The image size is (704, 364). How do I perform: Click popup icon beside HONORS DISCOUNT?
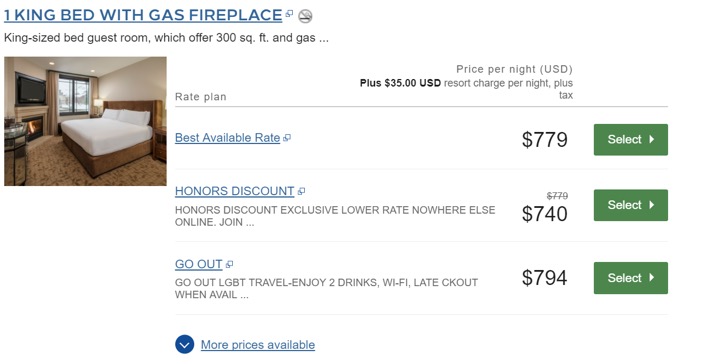(x=301, y=191)
